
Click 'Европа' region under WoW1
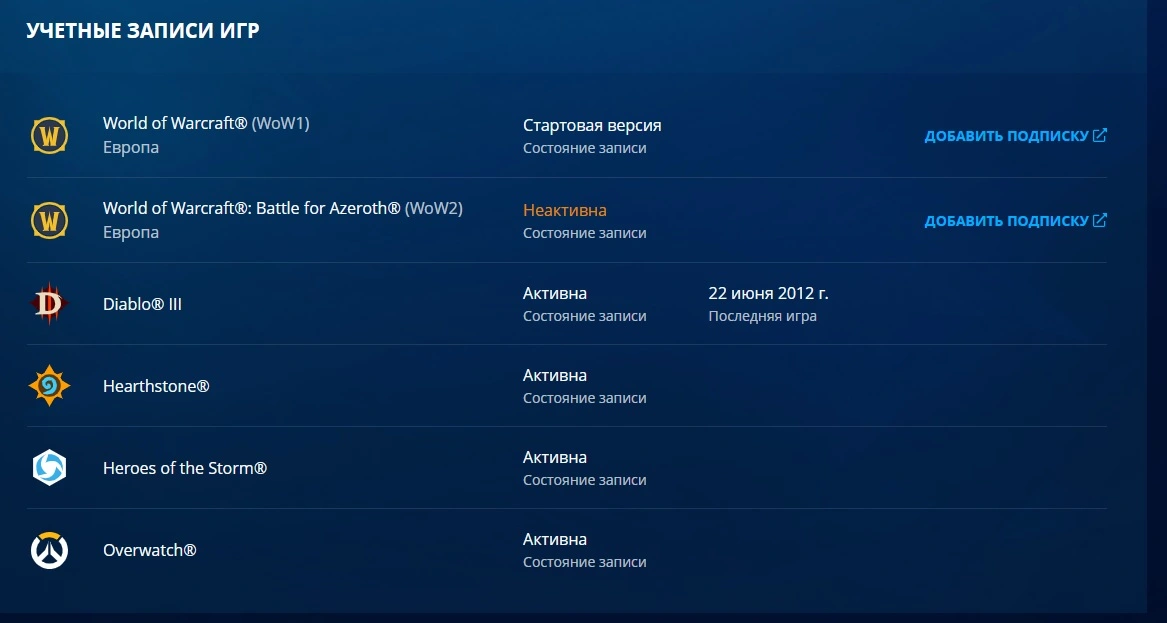coord(131,147)
